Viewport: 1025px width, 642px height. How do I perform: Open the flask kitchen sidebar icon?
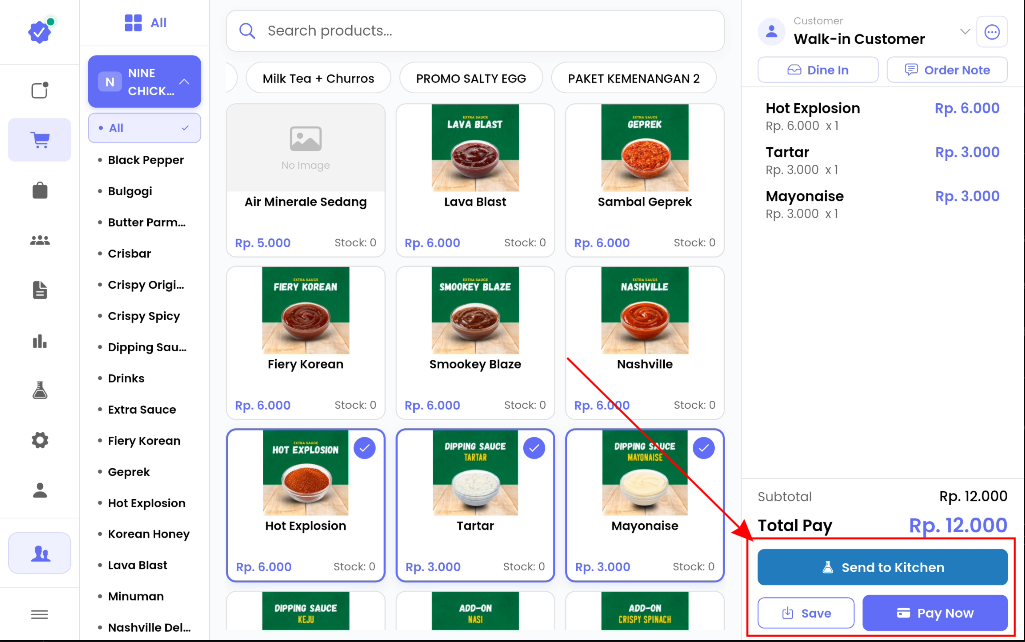coord(40,390)
